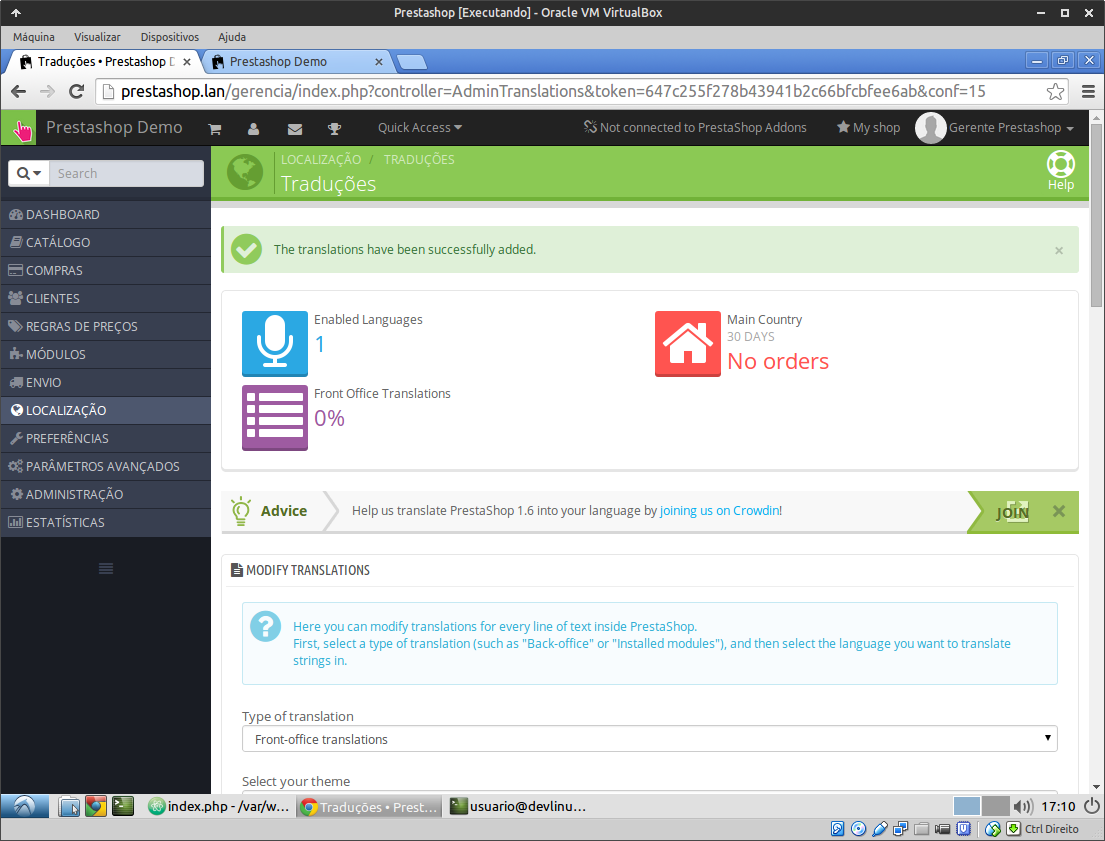Switch to index.php editor taskbar window
Screen dimensions: 1105x841
click(220, 806)
